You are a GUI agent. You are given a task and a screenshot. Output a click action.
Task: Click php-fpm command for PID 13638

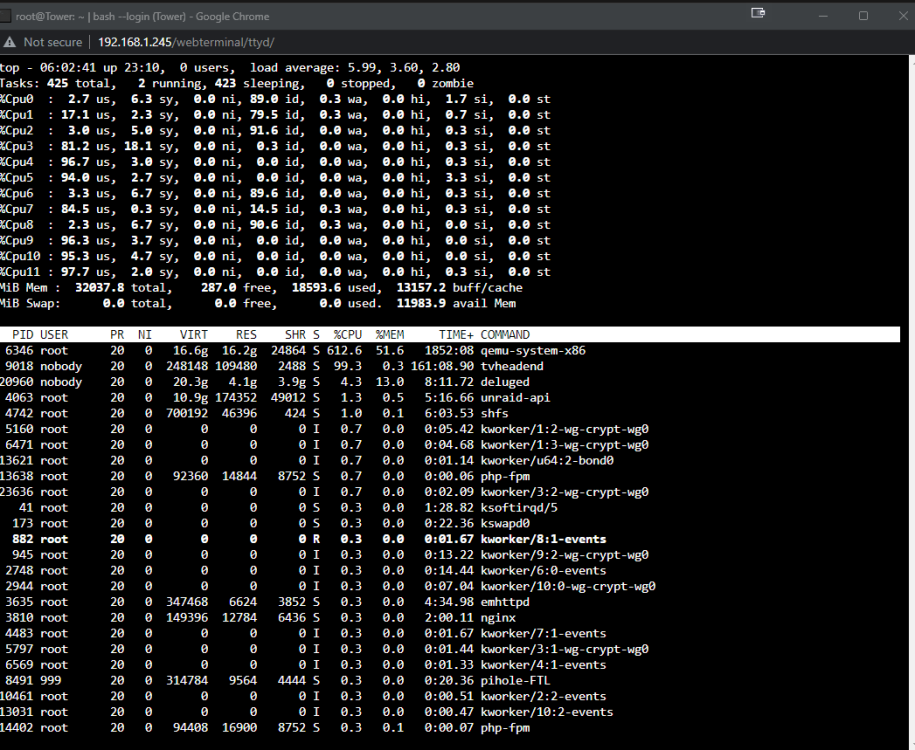point(505,476)
